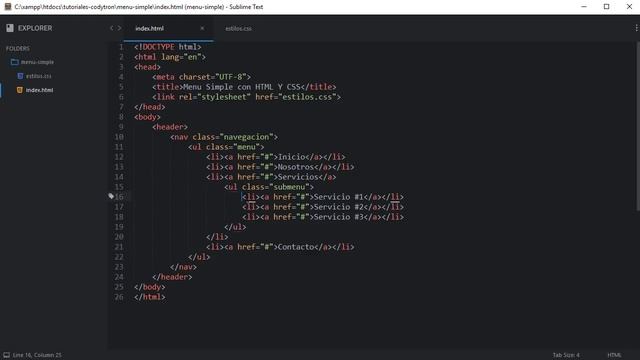Minimize the Sublime Text window
The image size is (640, 360).
584,7
